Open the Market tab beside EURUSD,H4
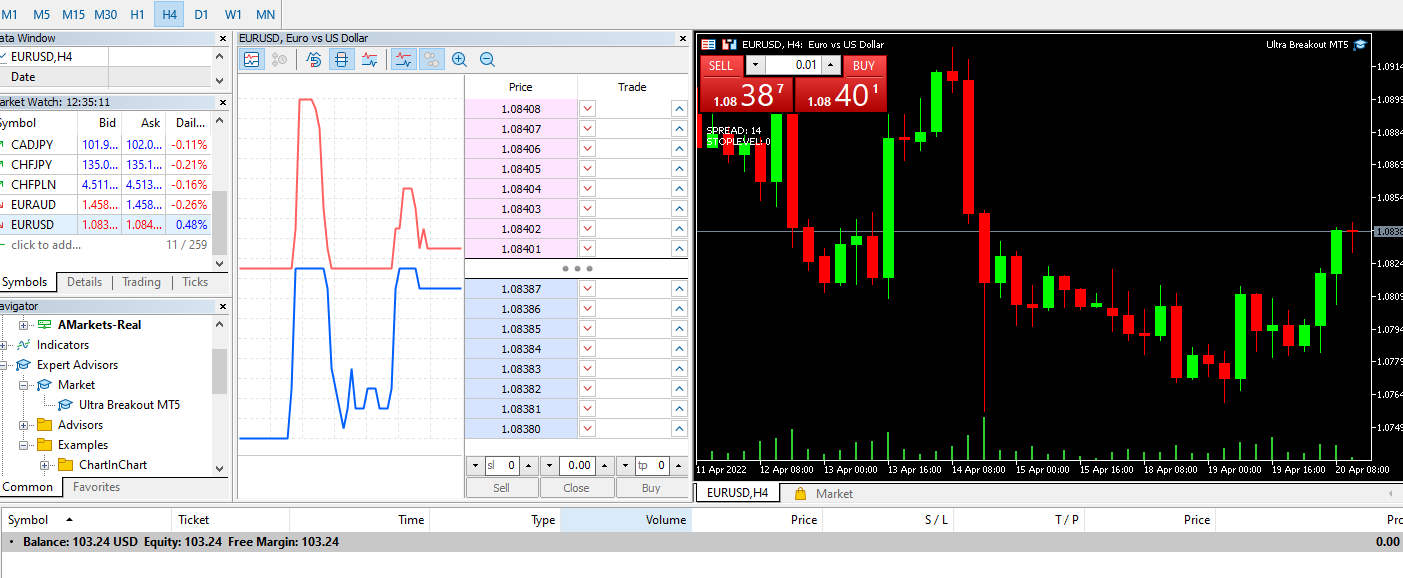The image size is (1403, 578). (823, 493)
